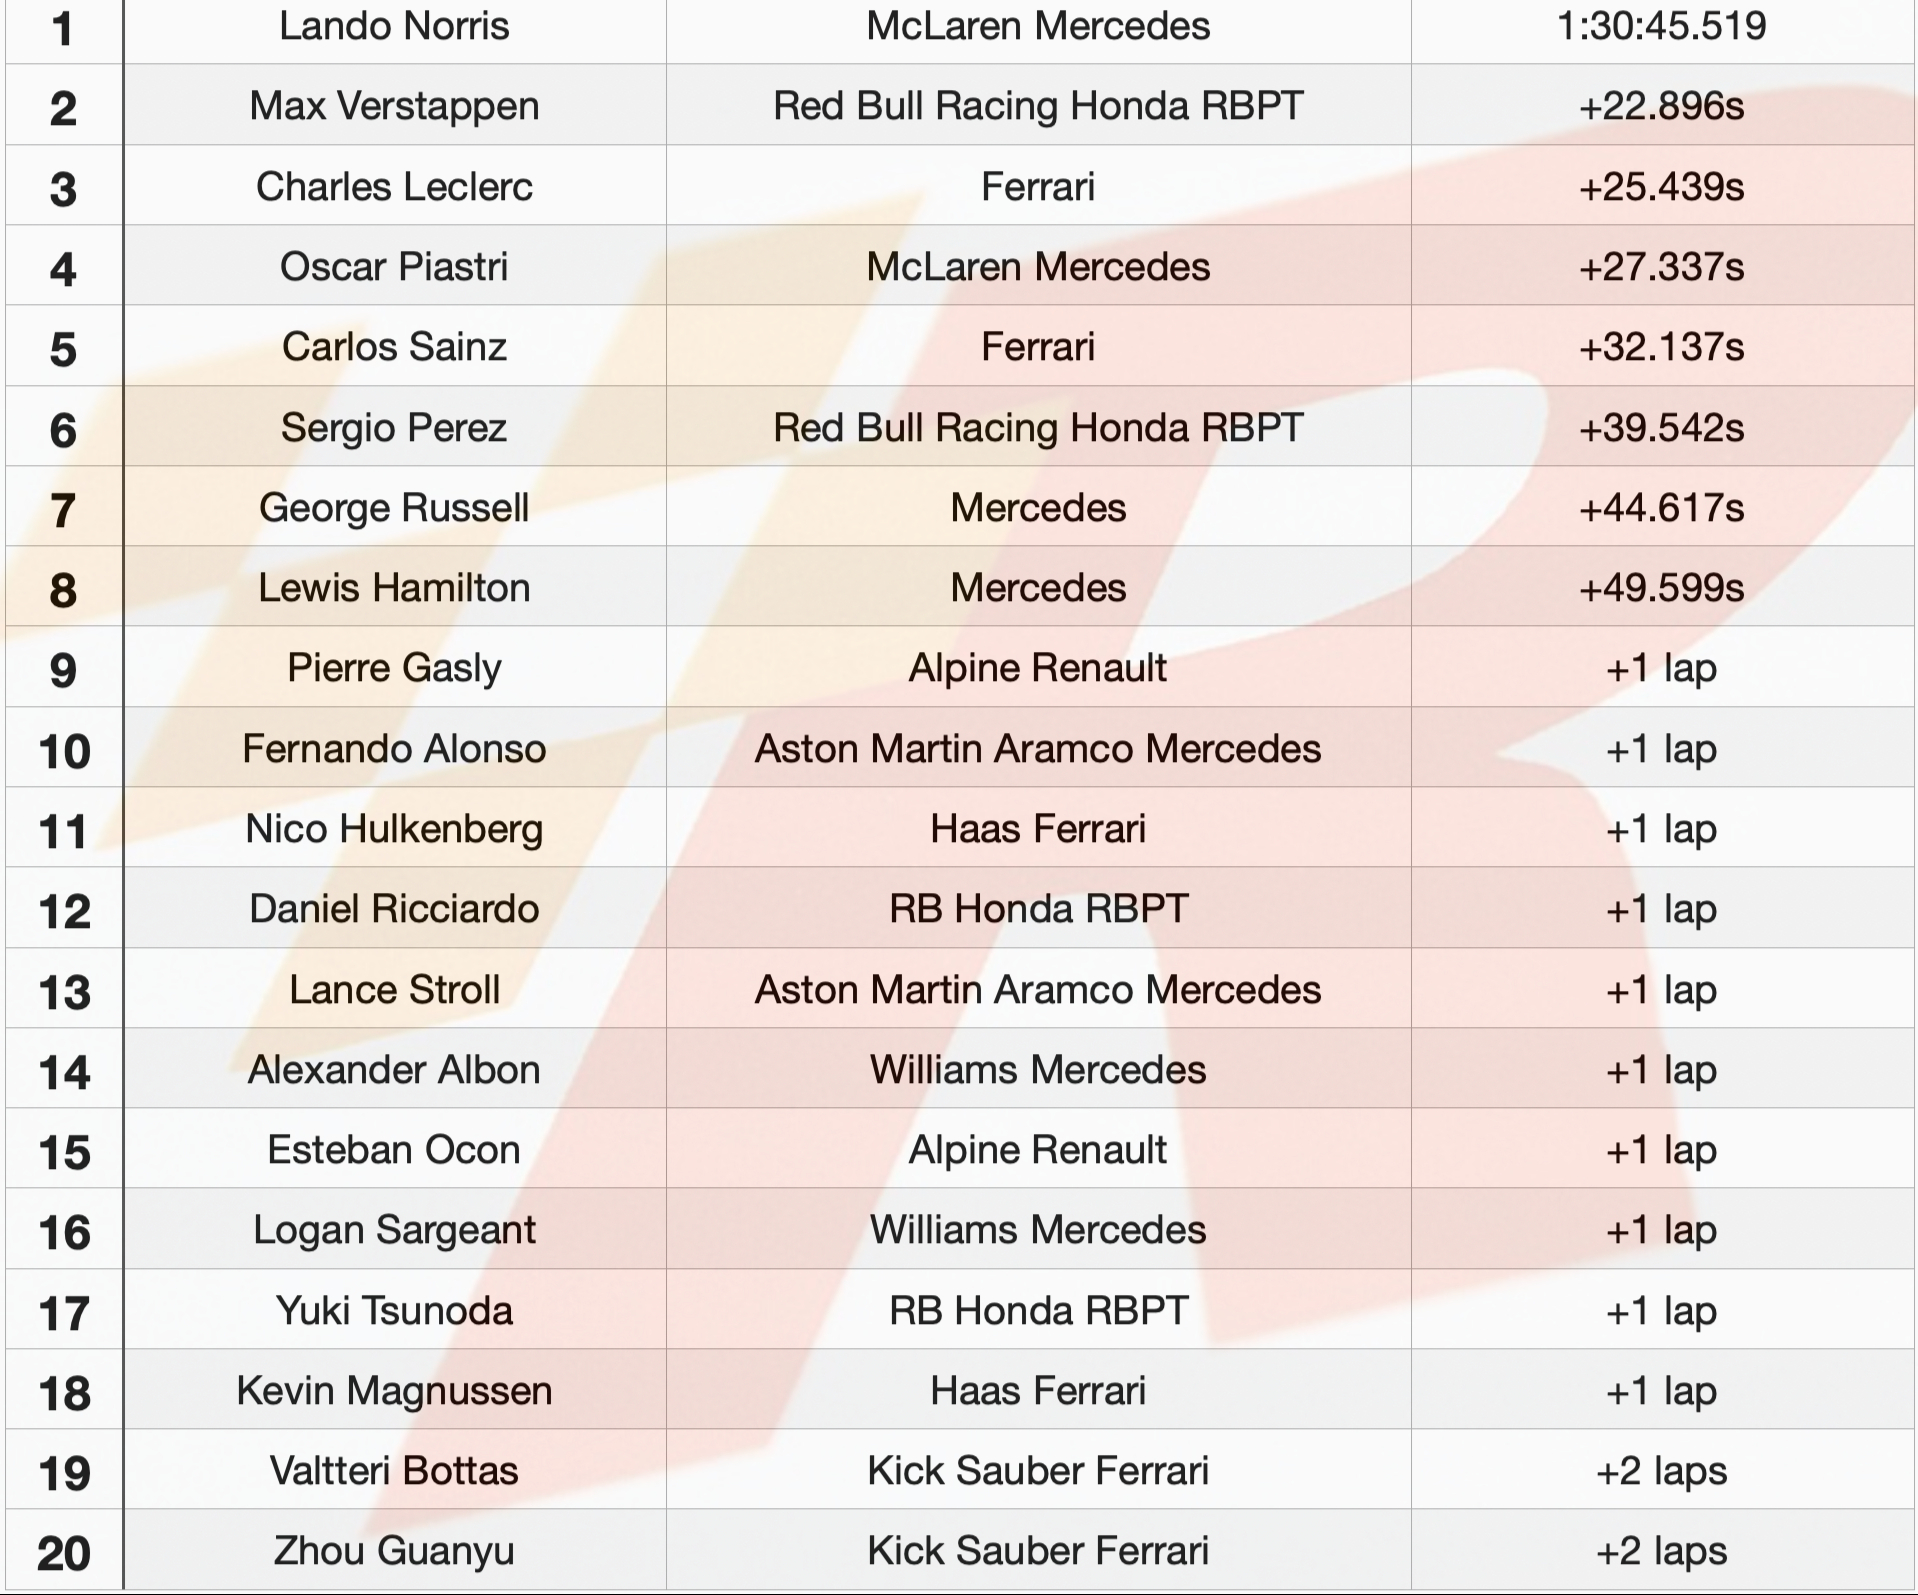Select the Alexander Albon cell
The height and width of the screenshot is (1595, 1918).
coord(394,1070)
